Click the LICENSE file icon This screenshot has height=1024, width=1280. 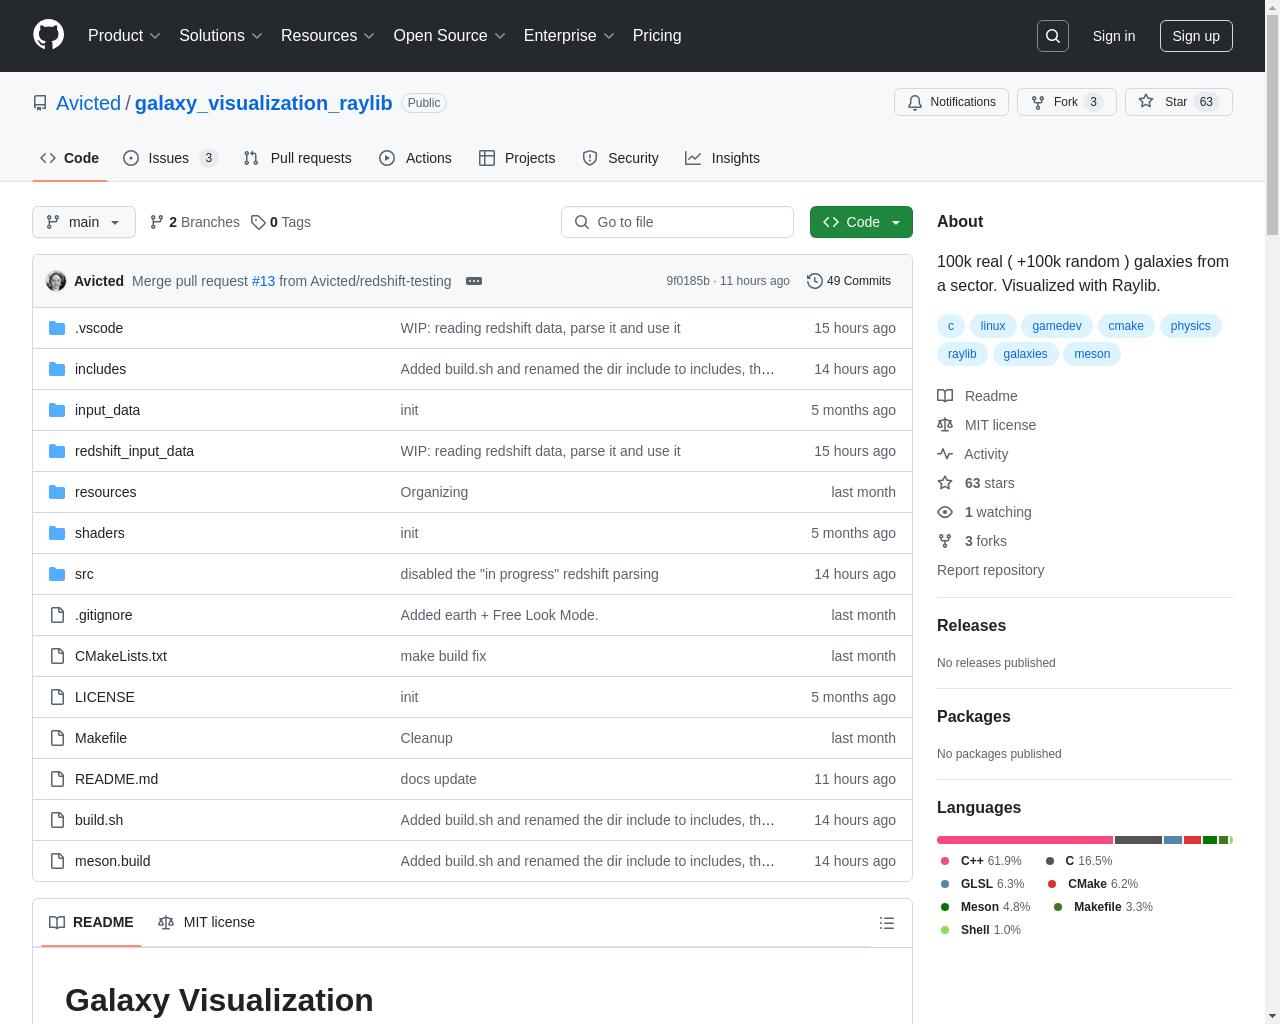tap(57, 697)
